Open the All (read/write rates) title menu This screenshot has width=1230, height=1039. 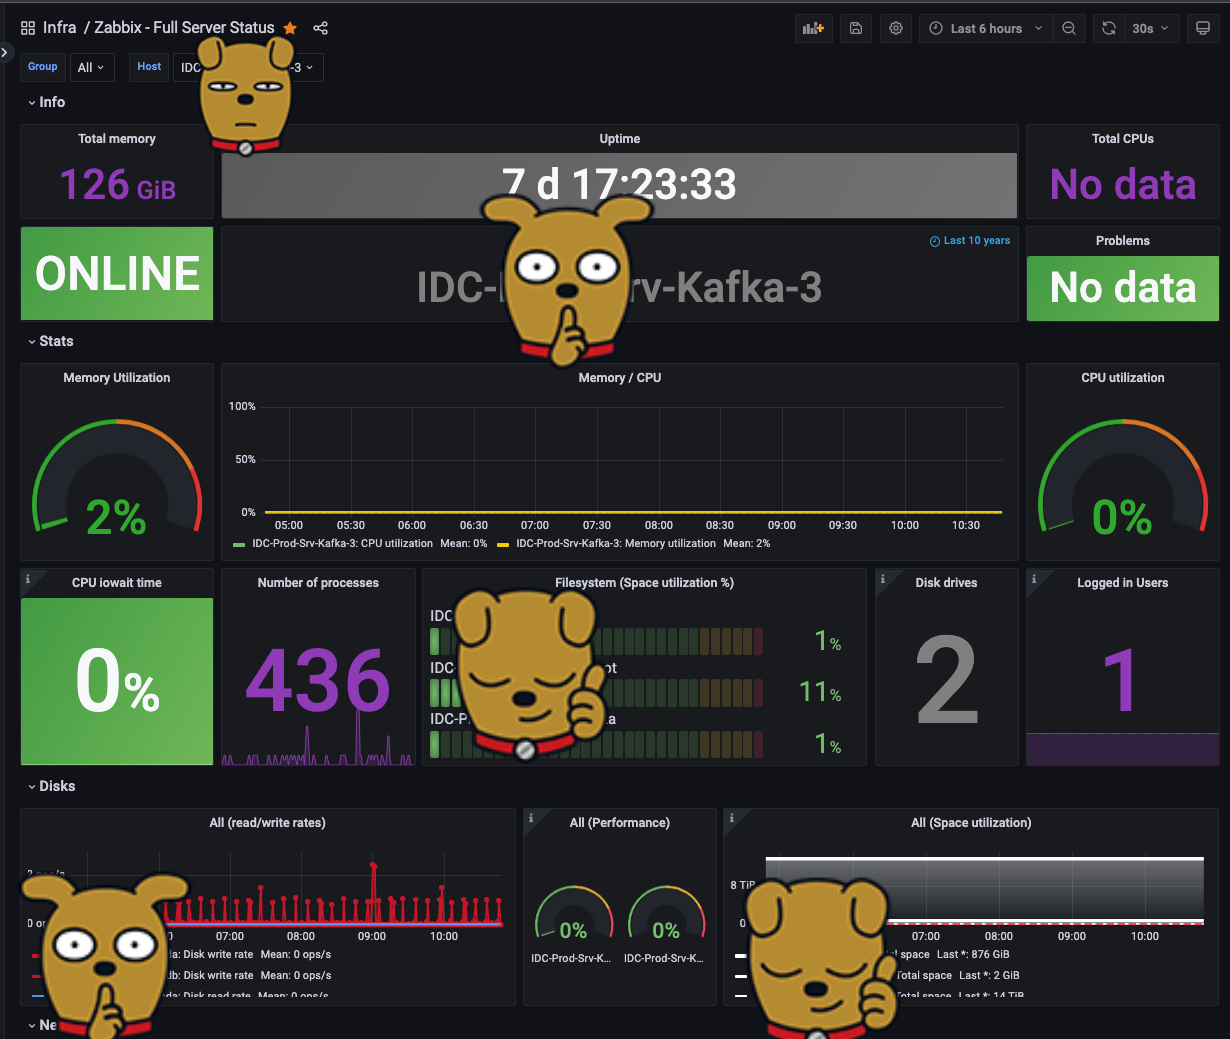pos(267,823)
